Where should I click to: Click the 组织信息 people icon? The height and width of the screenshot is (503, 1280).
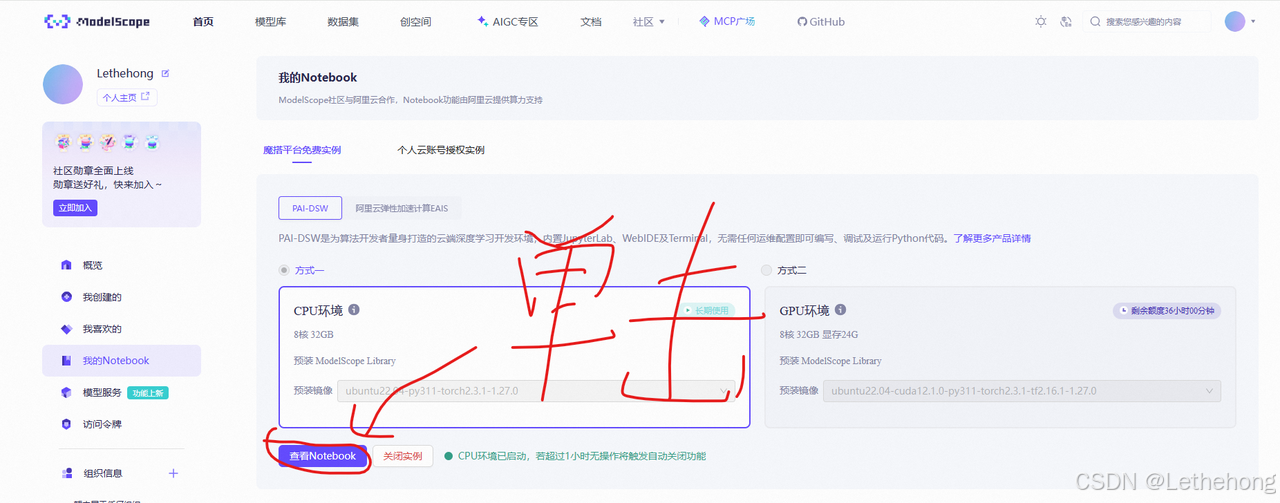tap(66, 473)
